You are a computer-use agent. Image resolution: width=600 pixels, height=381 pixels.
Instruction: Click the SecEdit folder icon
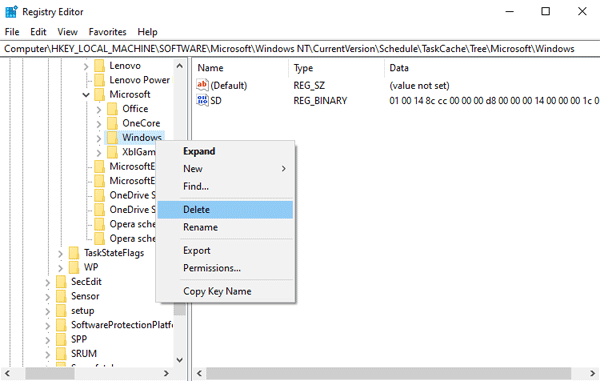pyautogui.click(x=61, y=282)
